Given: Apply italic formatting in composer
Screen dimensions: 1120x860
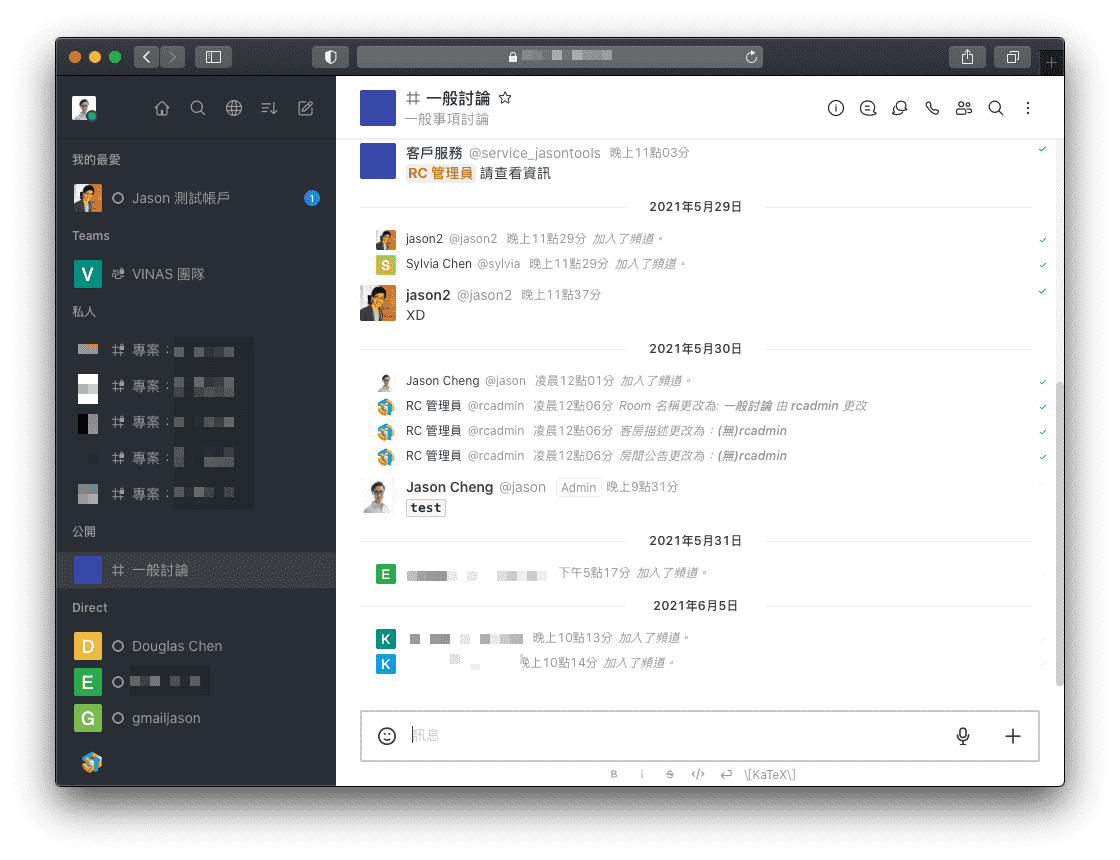Looking at the screenshot, I should point(641,774).
